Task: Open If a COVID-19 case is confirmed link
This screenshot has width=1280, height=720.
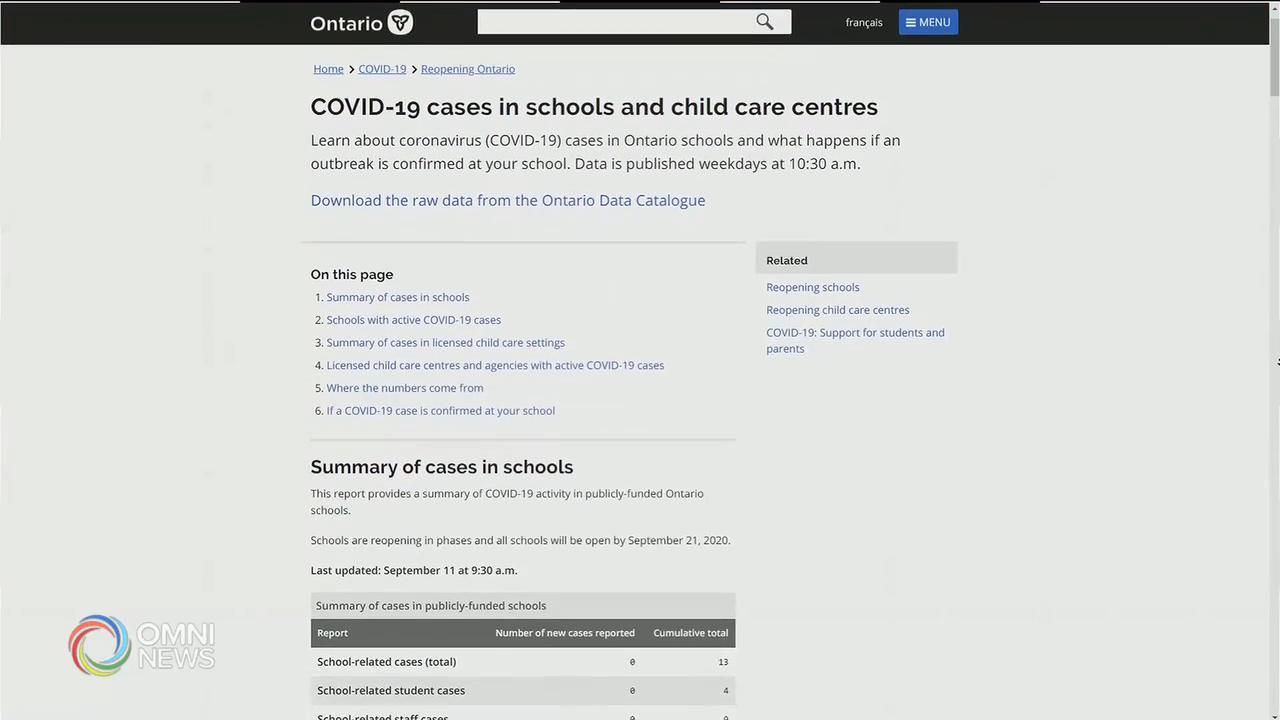Action: click(x=440, y=411)
